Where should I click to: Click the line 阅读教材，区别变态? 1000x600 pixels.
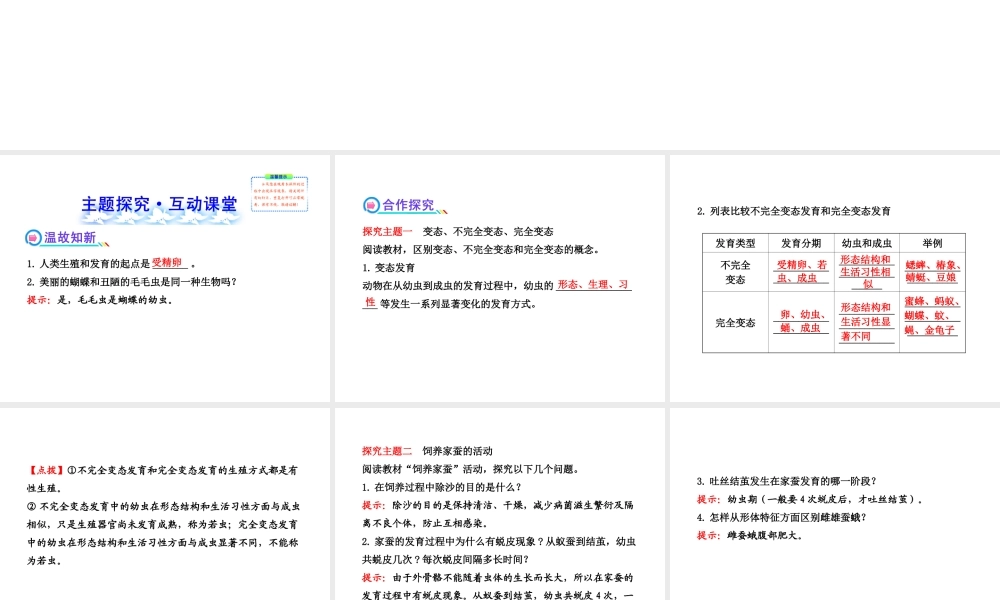[482, 249]
